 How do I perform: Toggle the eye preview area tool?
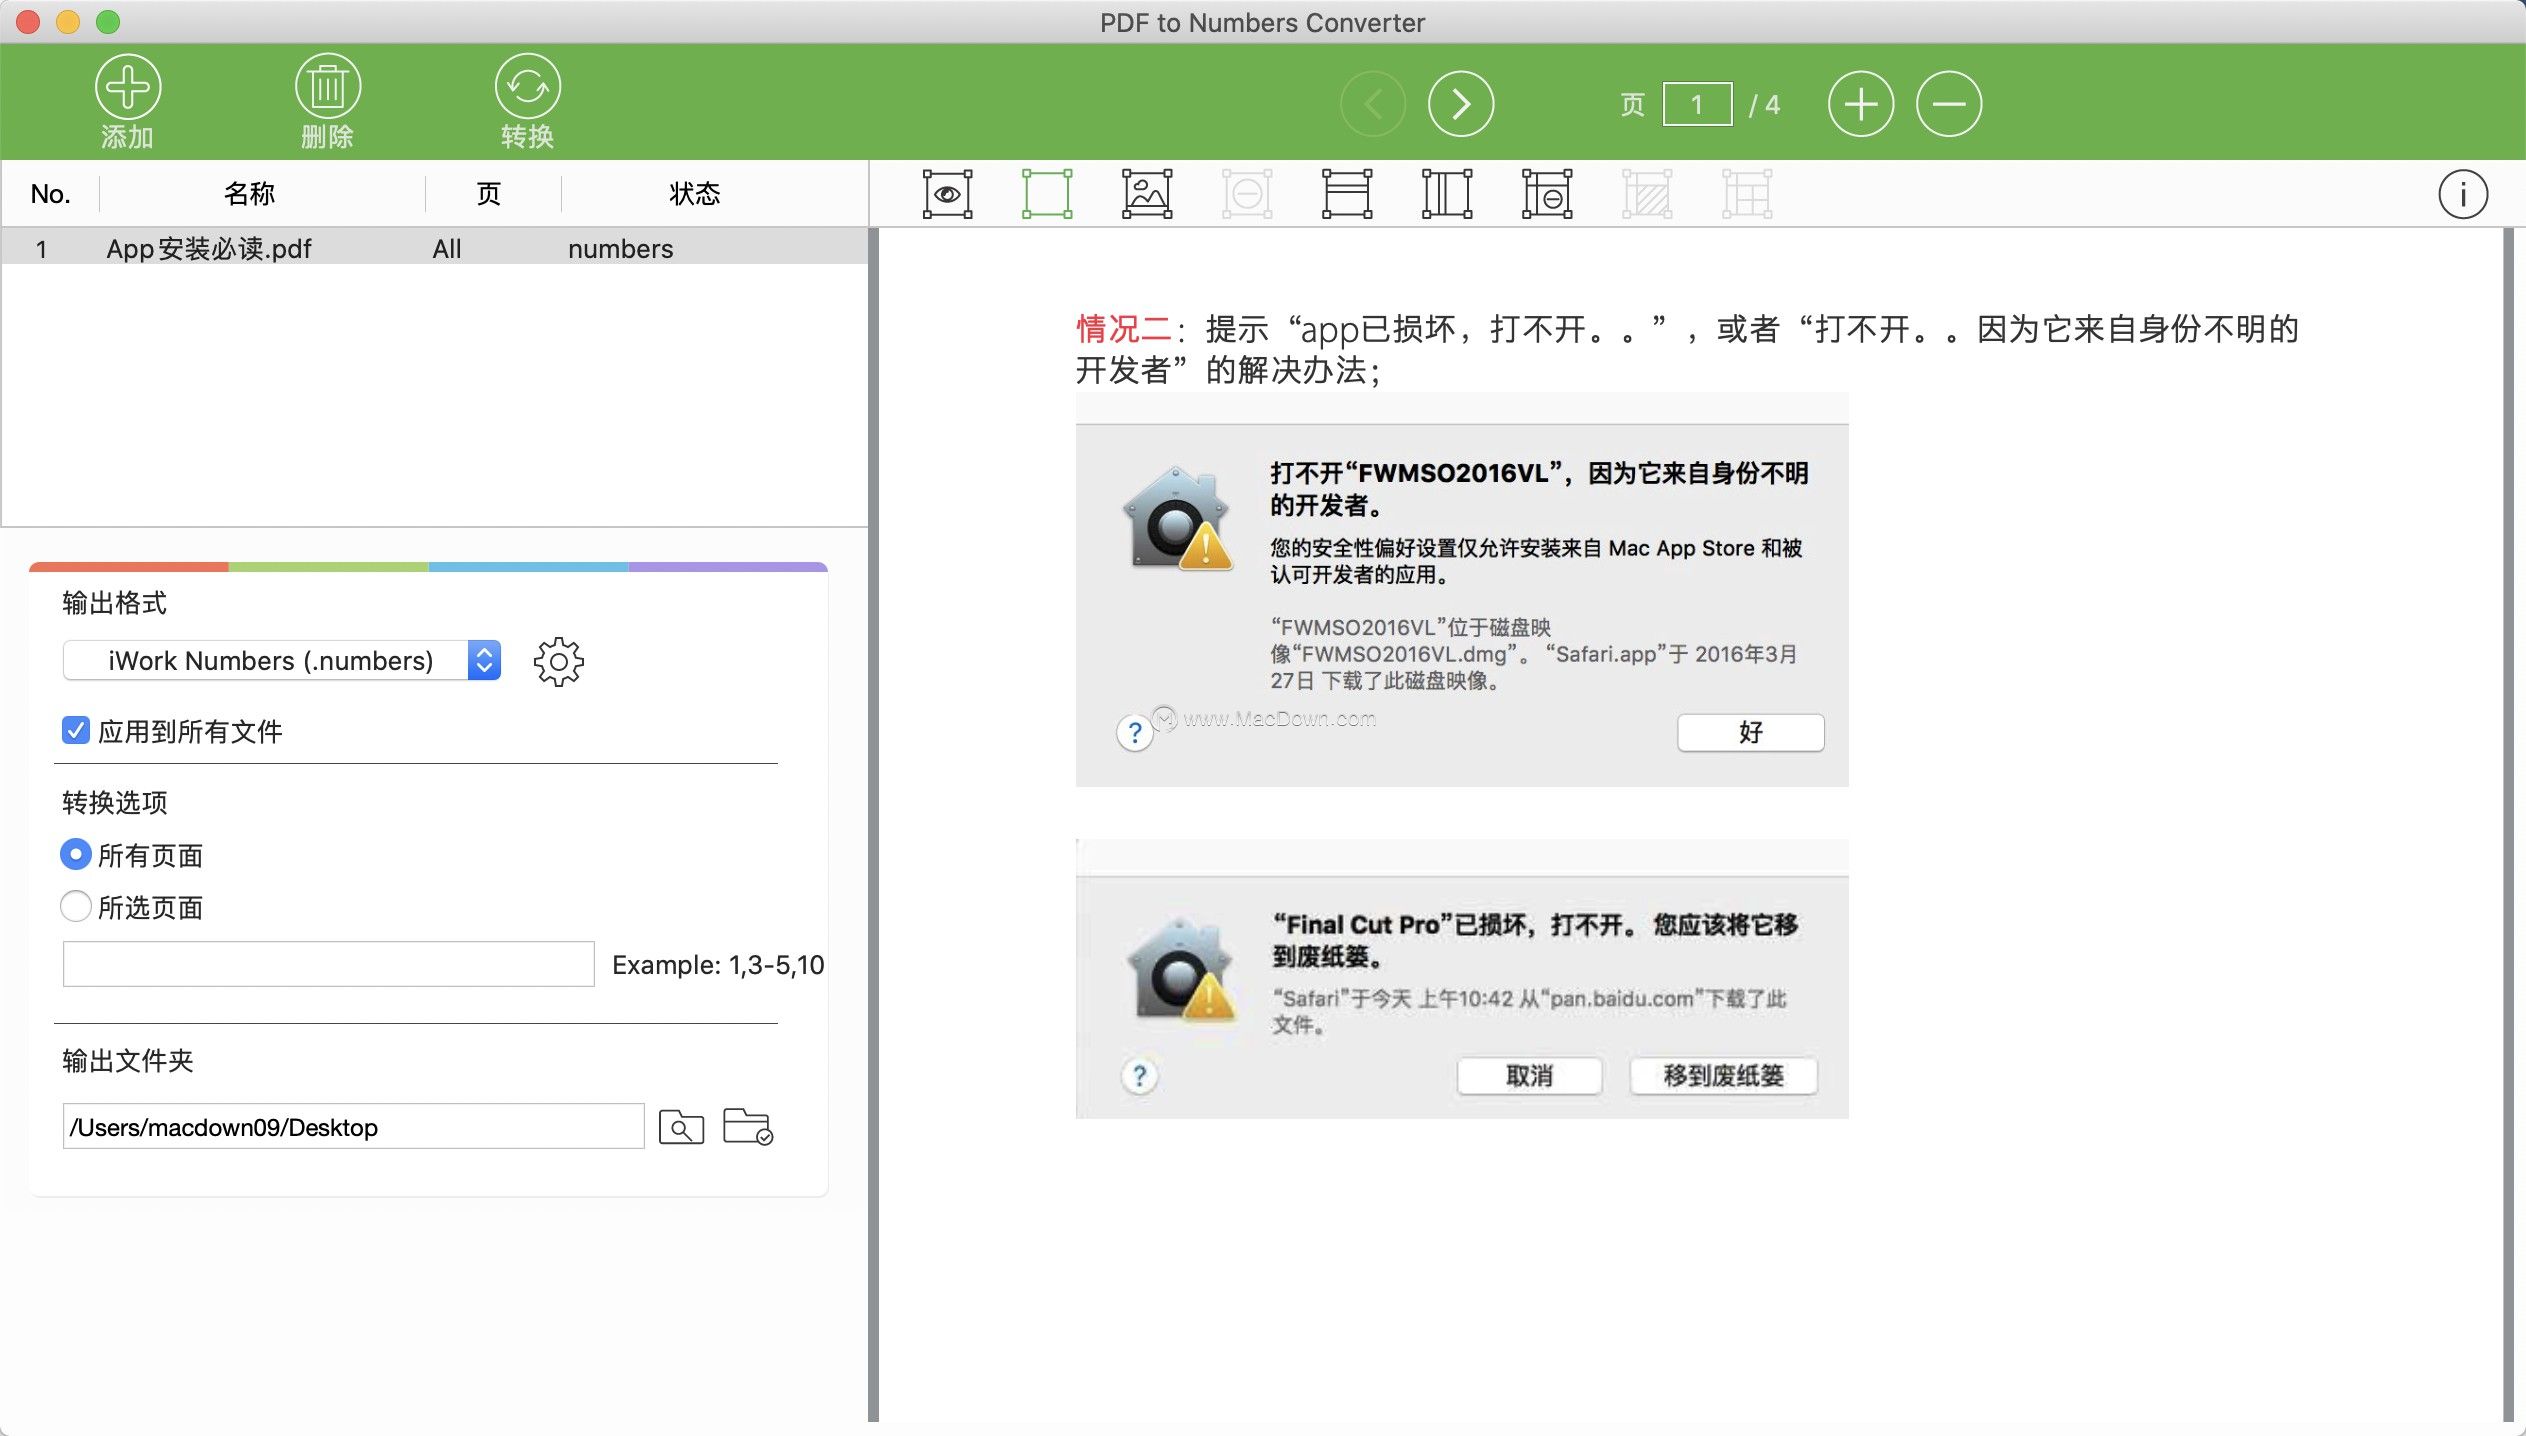pyautogui.click(x=947, y=194)
